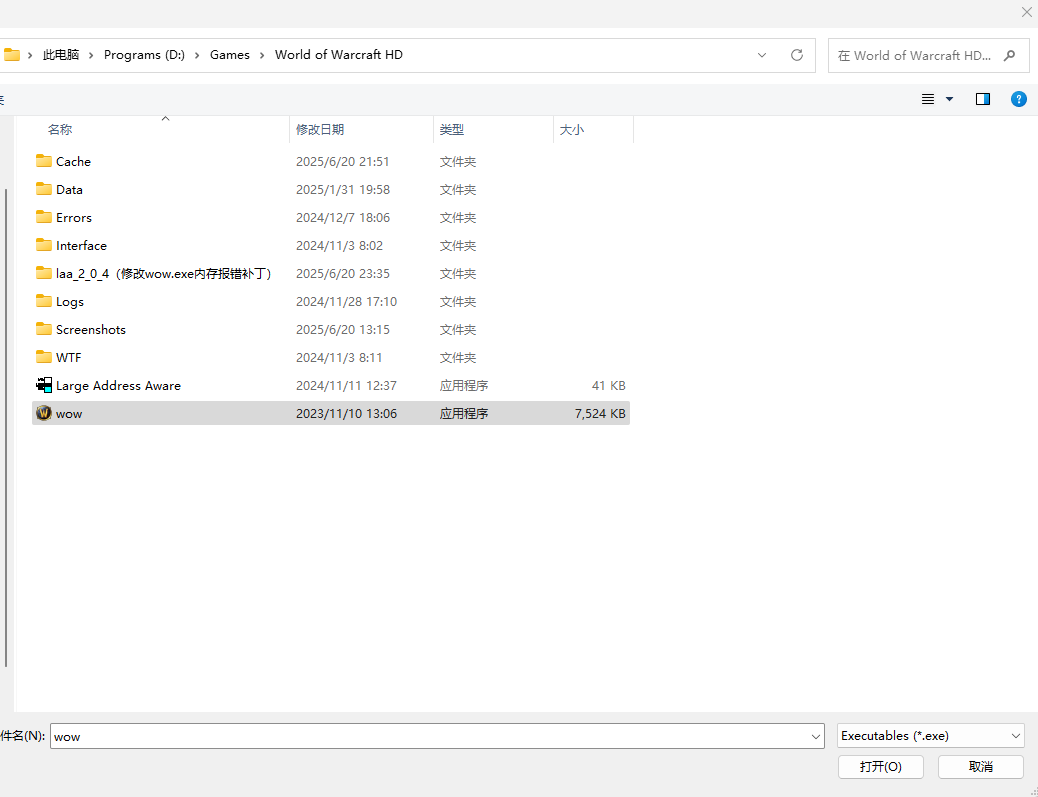This screenshot has width=1038, height=797.
Task: Click the date 2025/6/20 23:35
Action: point(342,273)
